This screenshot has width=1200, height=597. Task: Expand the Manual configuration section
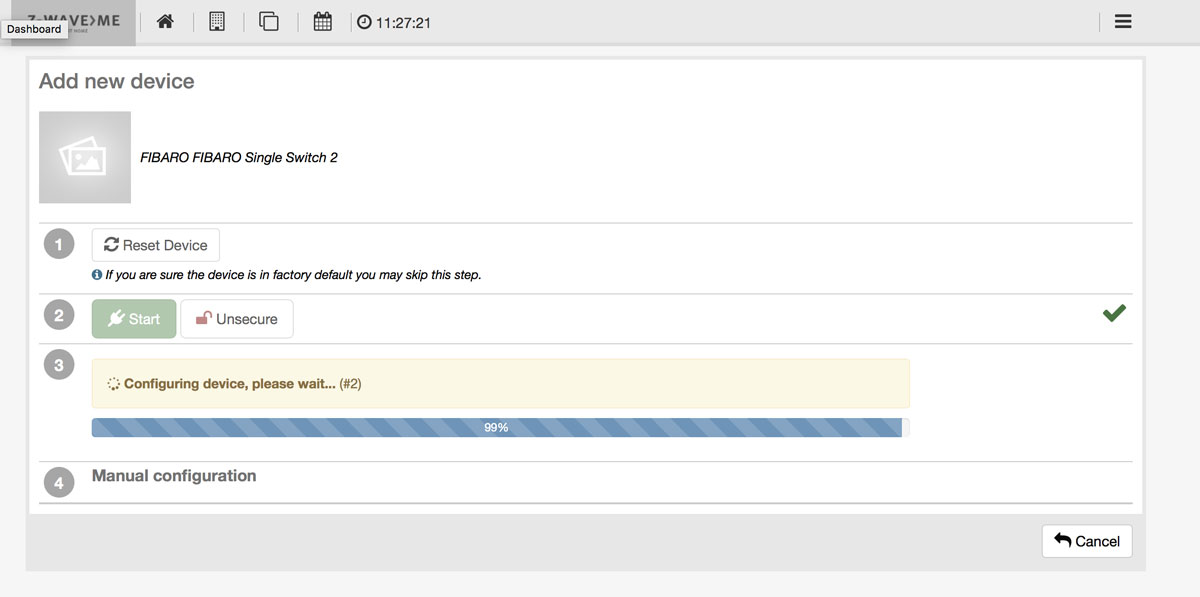174,476
